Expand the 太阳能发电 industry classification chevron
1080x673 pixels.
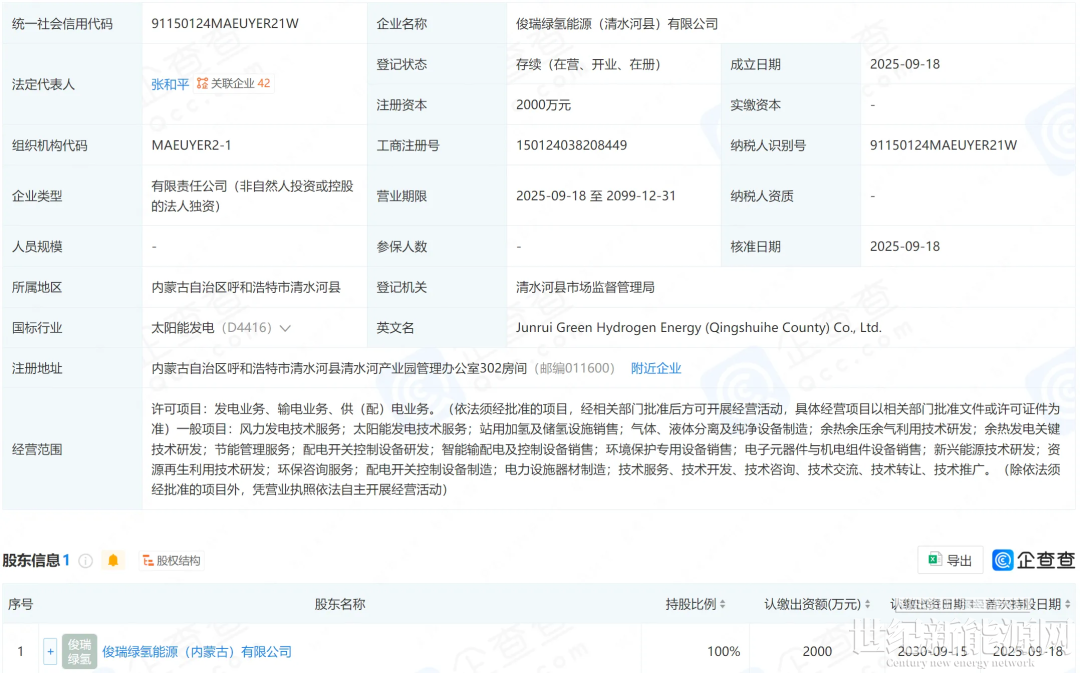click(x=286, y=328)
